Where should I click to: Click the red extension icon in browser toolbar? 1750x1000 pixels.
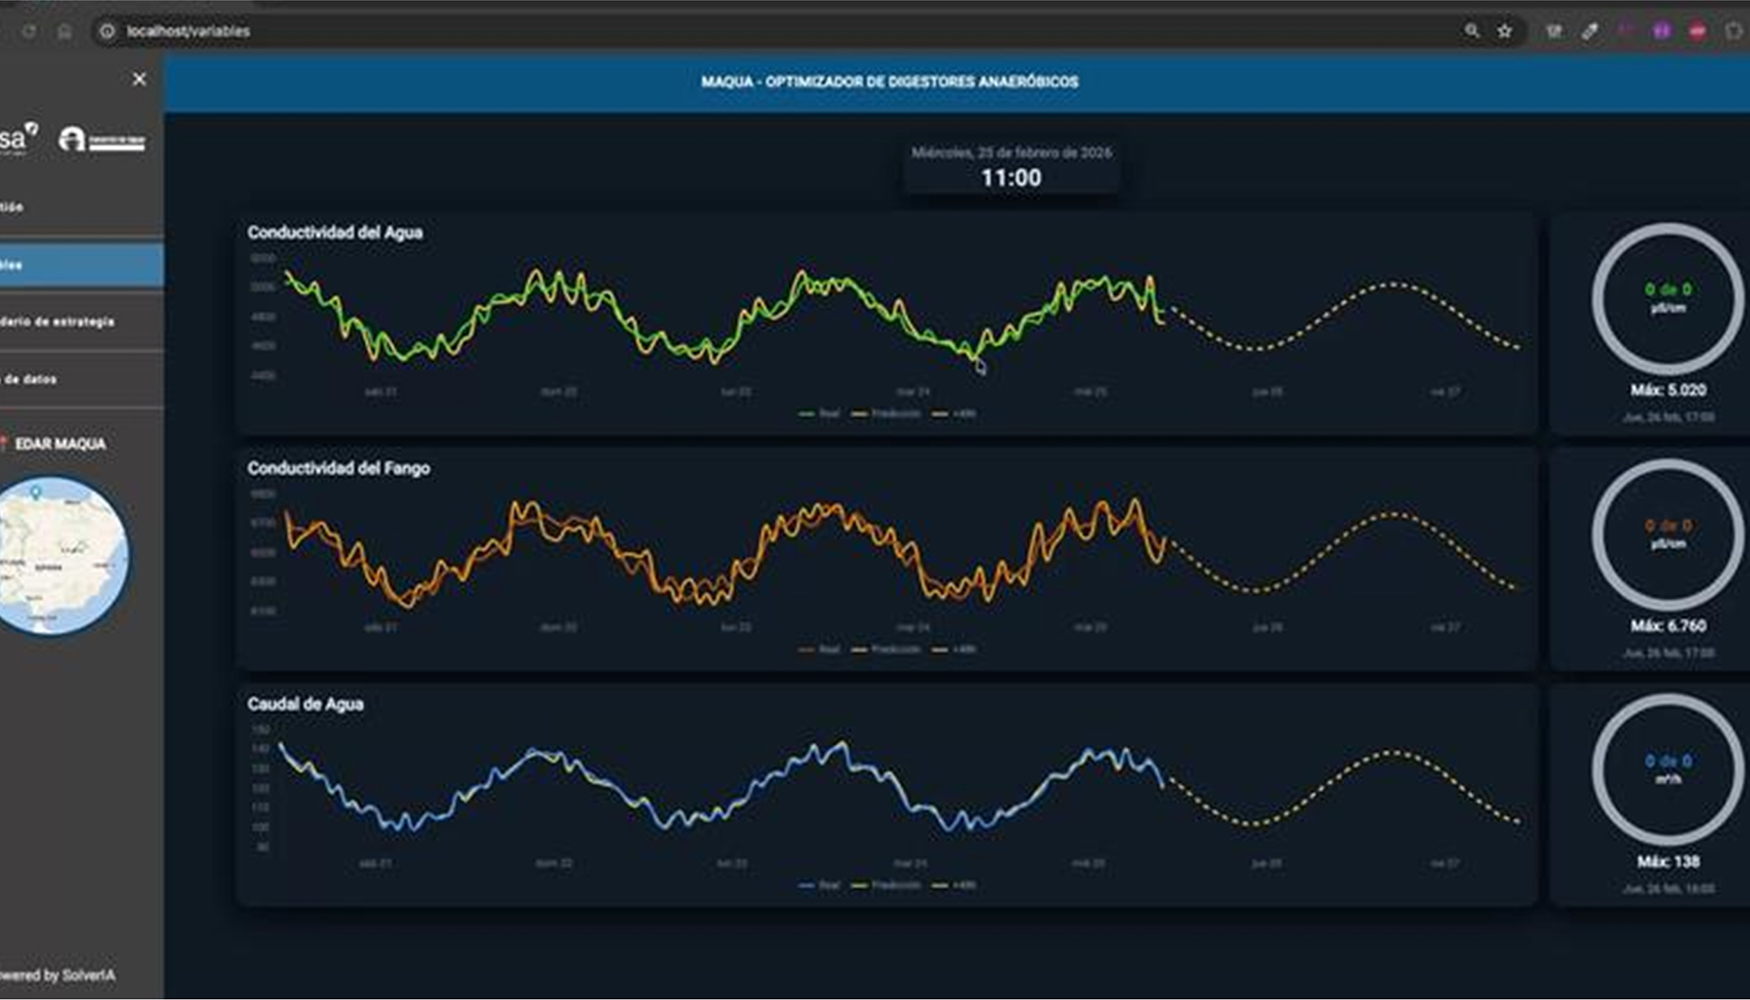point(1697,31)
